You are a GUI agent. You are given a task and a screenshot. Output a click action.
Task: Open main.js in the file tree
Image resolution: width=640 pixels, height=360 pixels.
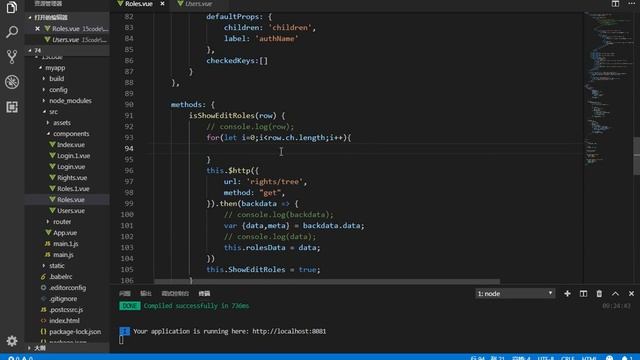63,255
